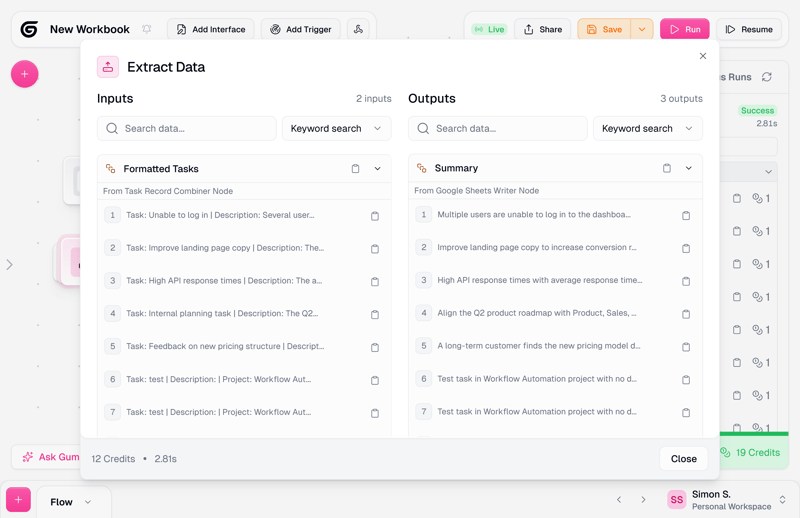Image resolution: width=800 pixels, height=518 pixels.
Task: Click the Close button in dialog footer
Action: pyautogui.click(x=683, y=459)
